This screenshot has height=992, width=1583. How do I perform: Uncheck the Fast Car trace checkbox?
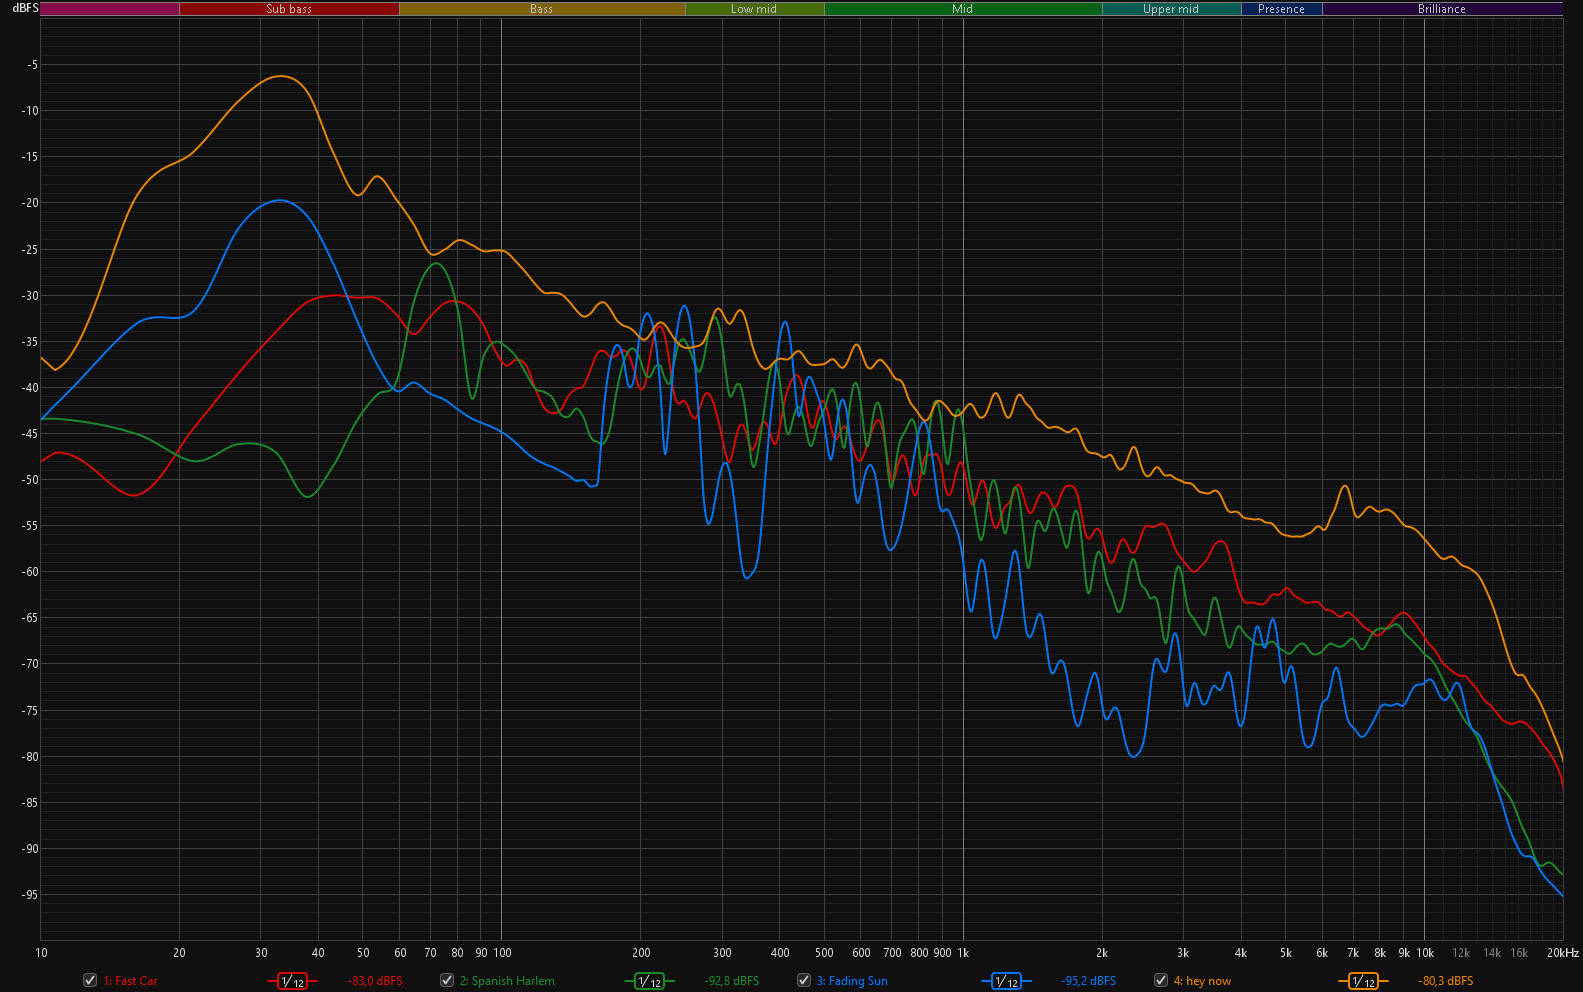point(90,980)
